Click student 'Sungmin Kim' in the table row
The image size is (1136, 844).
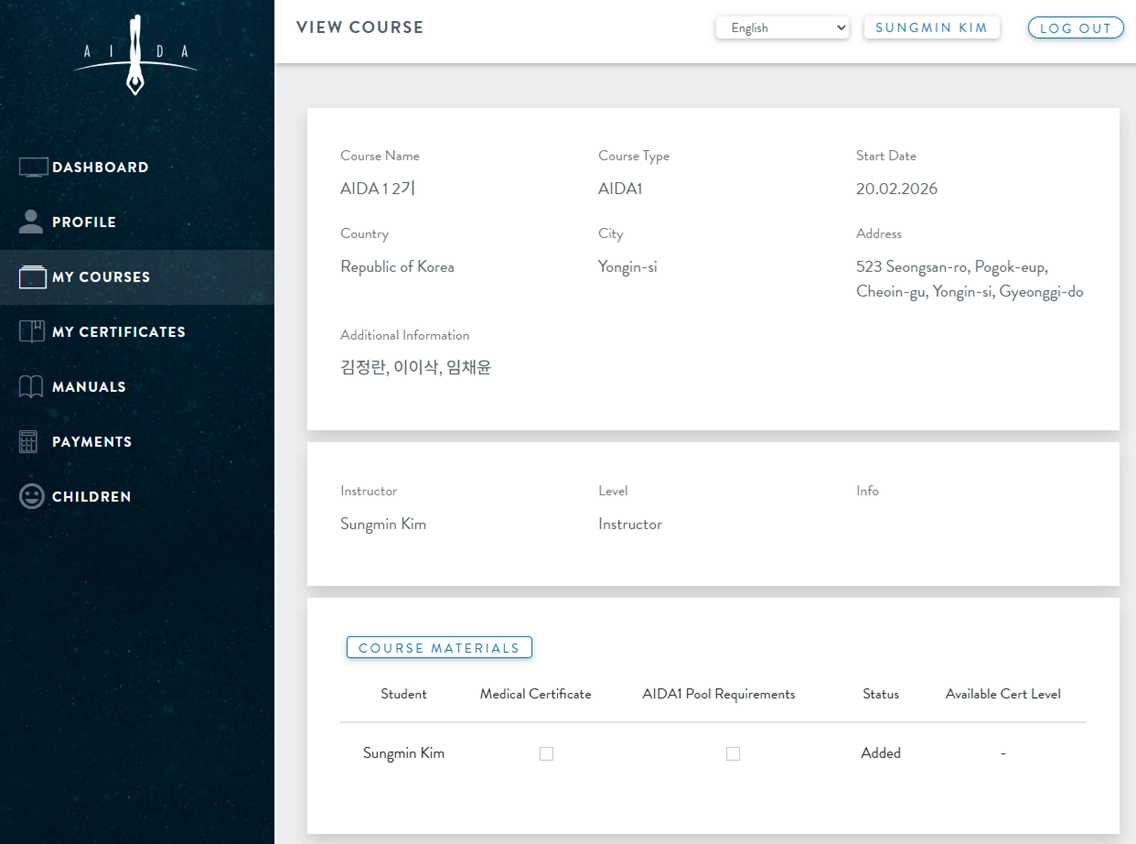click(404, 753)
